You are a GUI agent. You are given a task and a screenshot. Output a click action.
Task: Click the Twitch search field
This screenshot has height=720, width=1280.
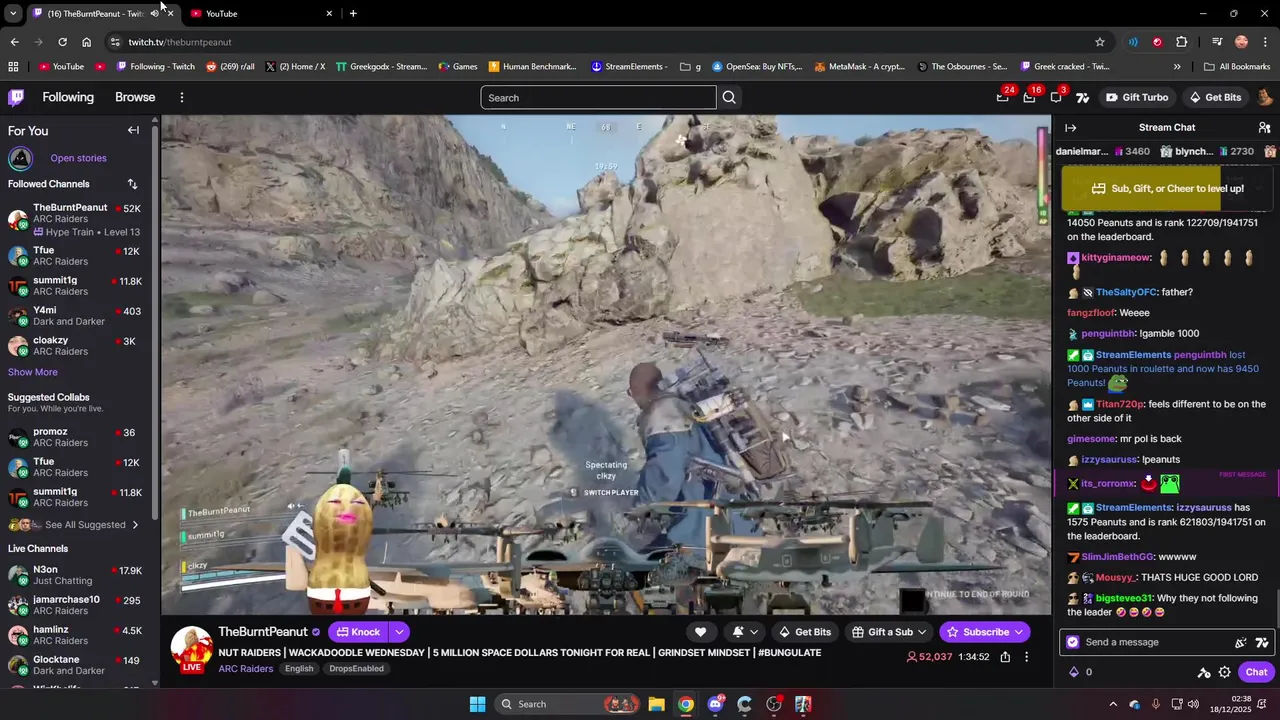pyautogui.click(x=598, y=97)
